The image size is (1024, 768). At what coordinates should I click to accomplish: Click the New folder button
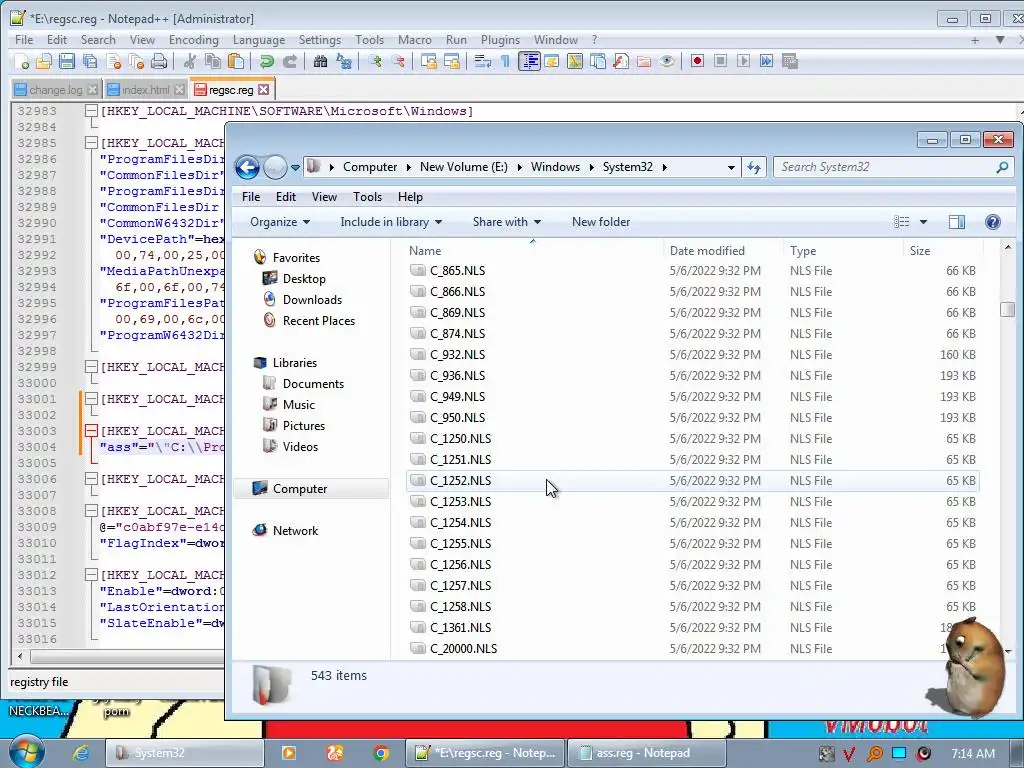(601, 222)
